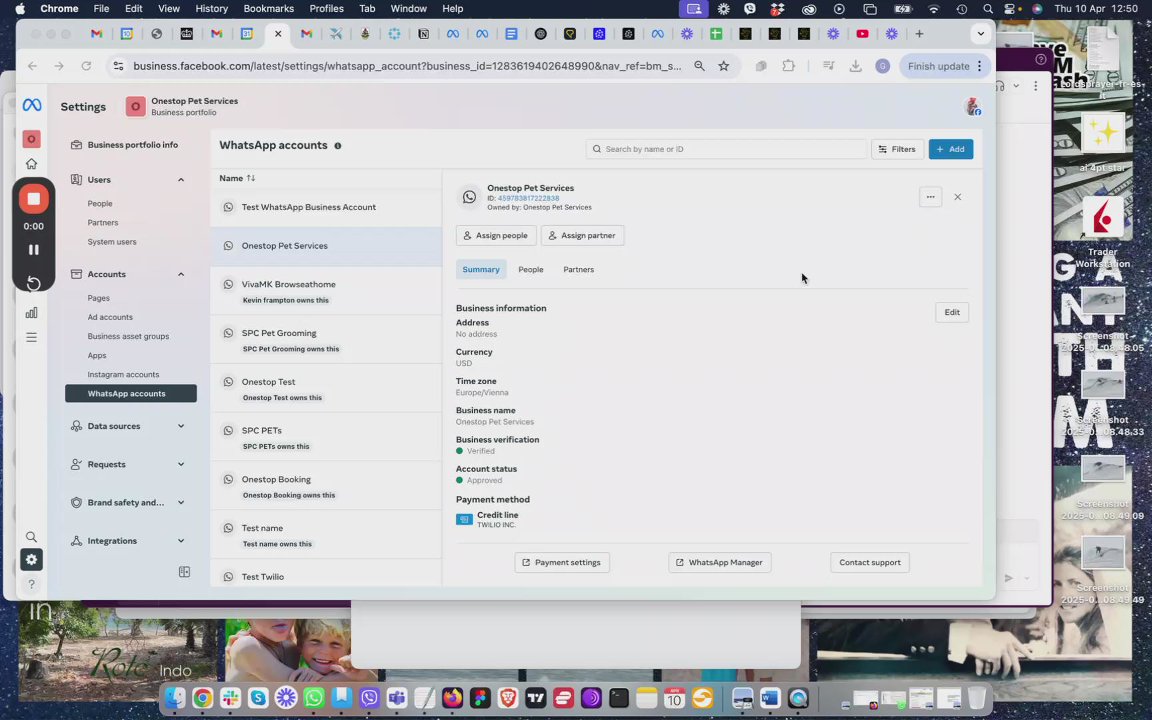Viewport: 1152px width, 720px height.
Task: Expand the Requests section
Action: click(181, 464)
